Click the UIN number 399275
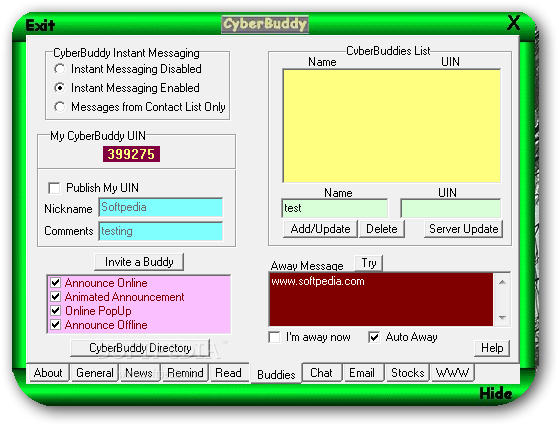This screenshot has width=559, height=426. [131, 154]
